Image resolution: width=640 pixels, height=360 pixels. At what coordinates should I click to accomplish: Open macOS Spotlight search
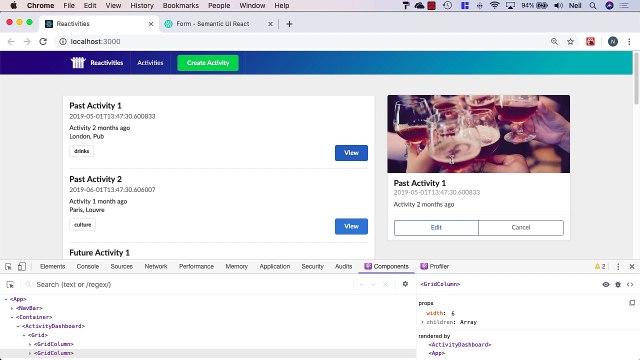(593, 5)
